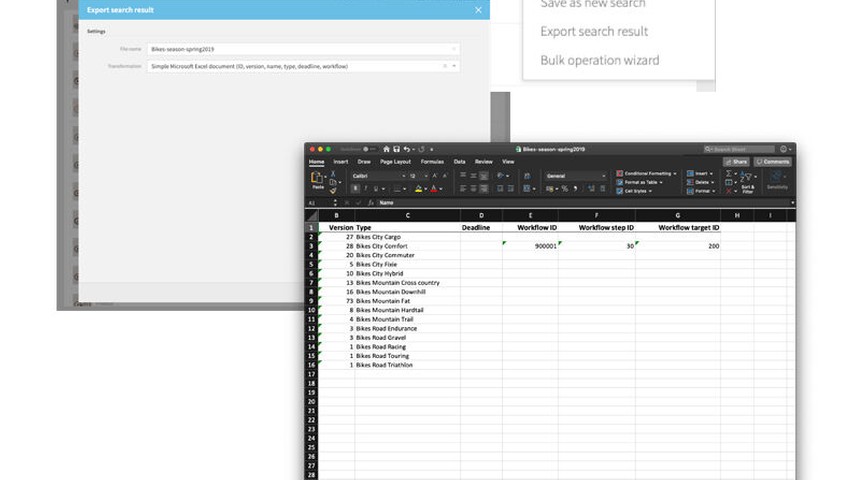Open the fill color dropdown arrow

(425, 189)
